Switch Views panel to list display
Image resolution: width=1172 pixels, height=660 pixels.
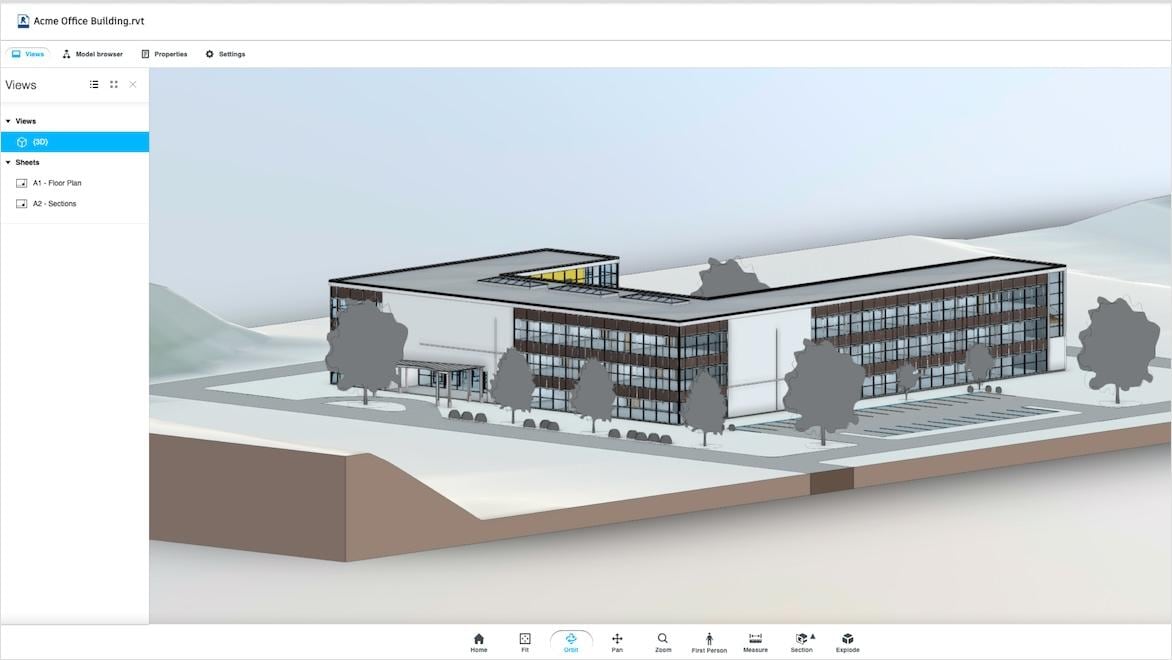(x=93, y=84)
